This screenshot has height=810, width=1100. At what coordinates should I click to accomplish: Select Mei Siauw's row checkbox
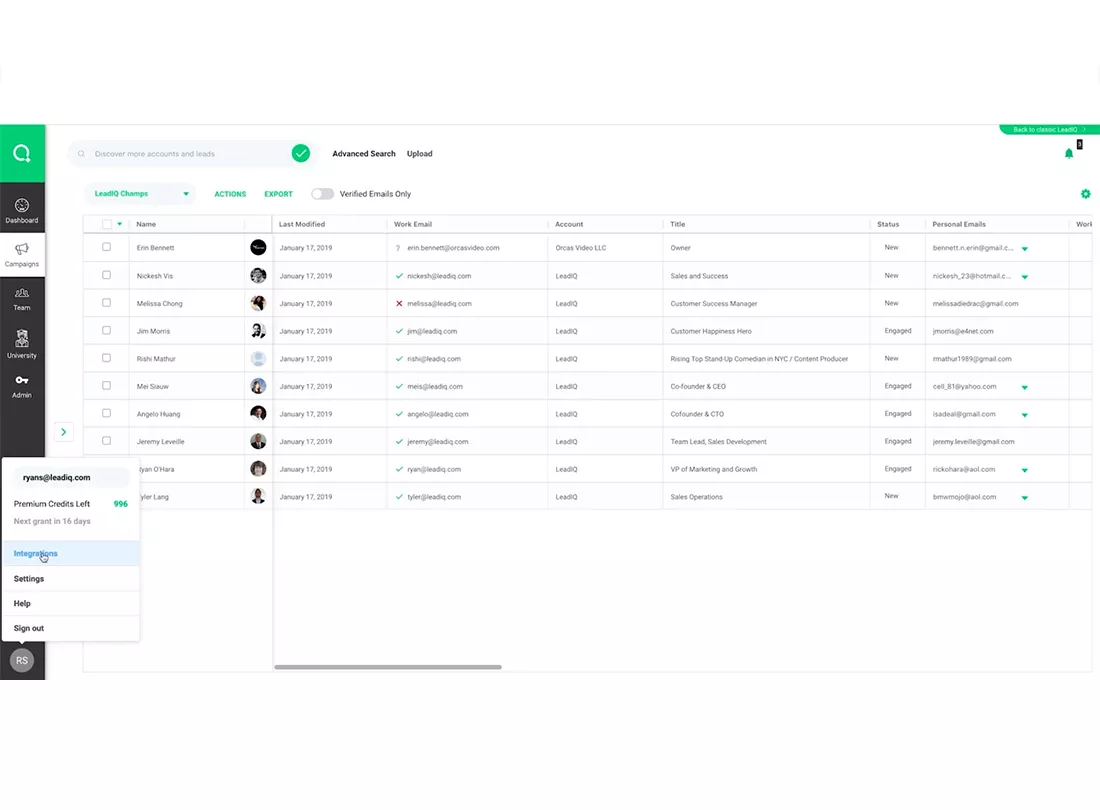[x=107, y=385]
